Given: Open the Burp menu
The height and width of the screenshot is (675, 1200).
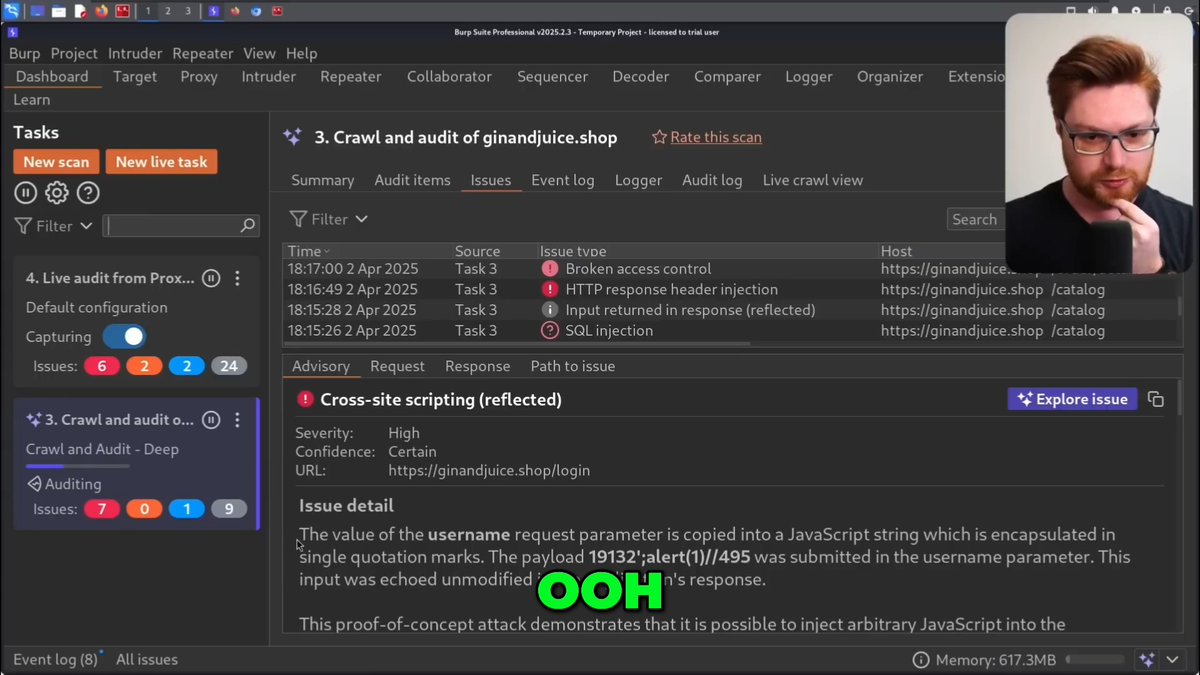Looking at the screenshot, I should [25, 53].
